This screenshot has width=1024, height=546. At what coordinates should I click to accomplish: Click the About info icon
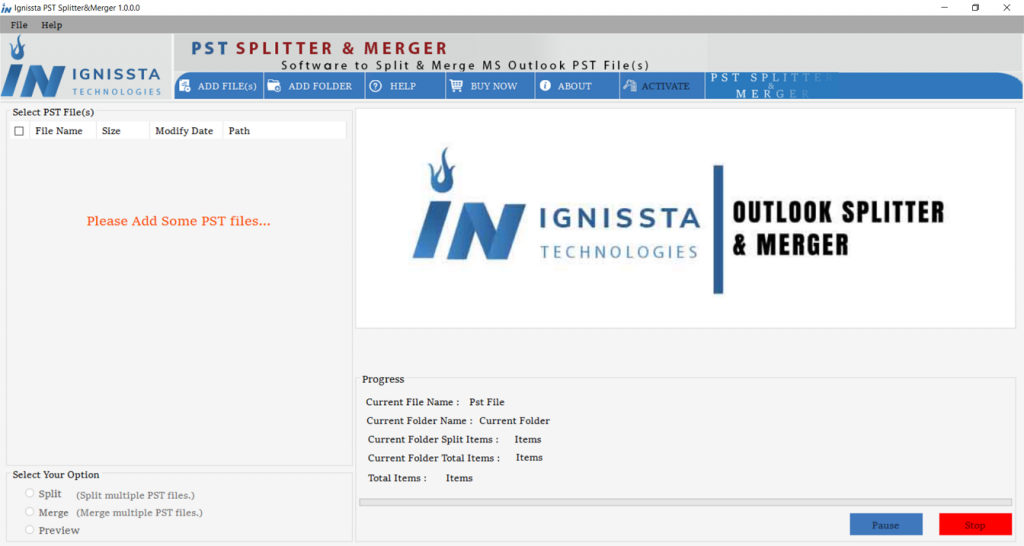[x=545, y=86]
